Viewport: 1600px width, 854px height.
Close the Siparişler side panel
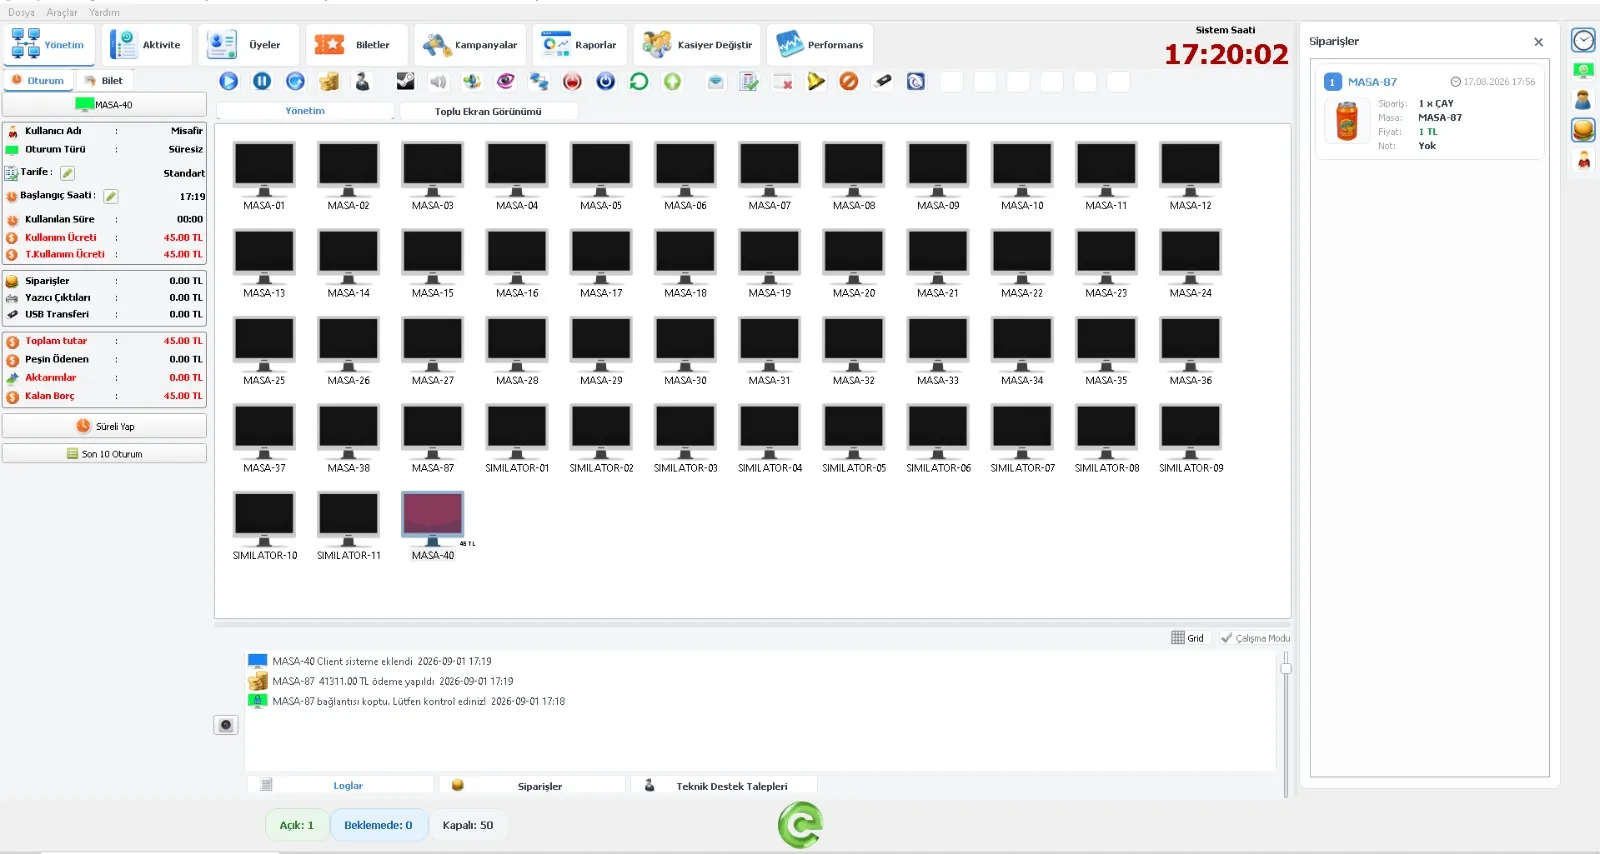pyautogui.click(x=1538, y=42)
